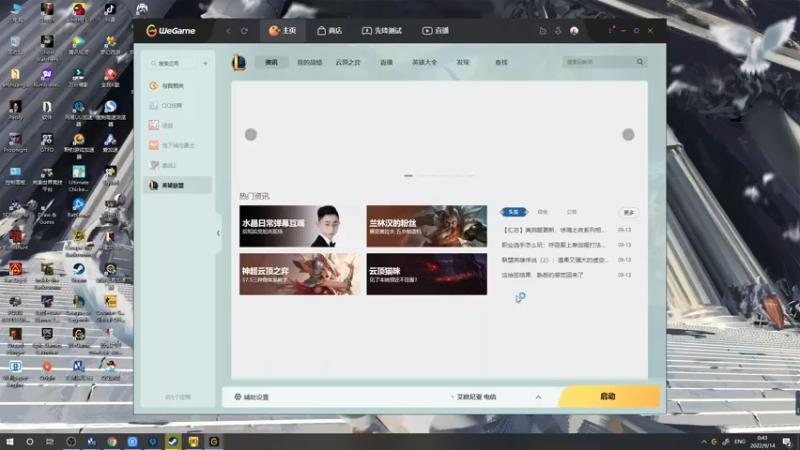
Task: Open the downloads icon in title bar
Action: [x=558, y=31]
